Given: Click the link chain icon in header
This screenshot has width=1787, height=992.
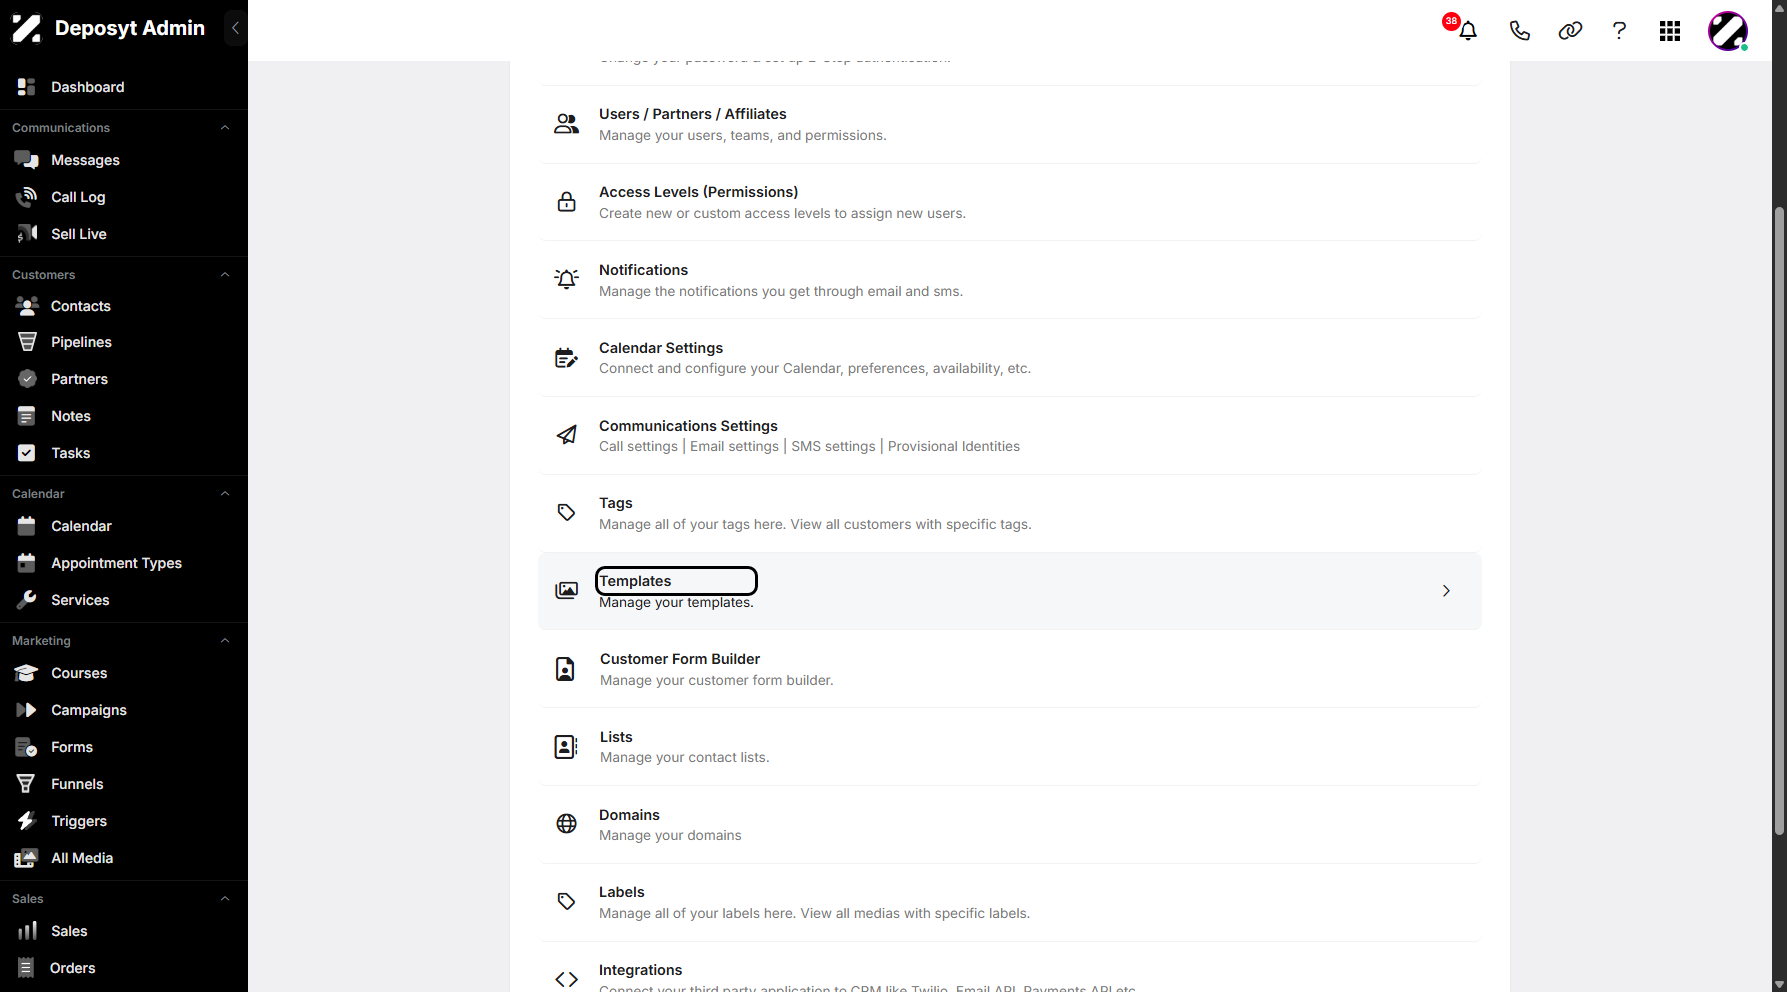Looking at the screenshot, I should pos(1570,31).
